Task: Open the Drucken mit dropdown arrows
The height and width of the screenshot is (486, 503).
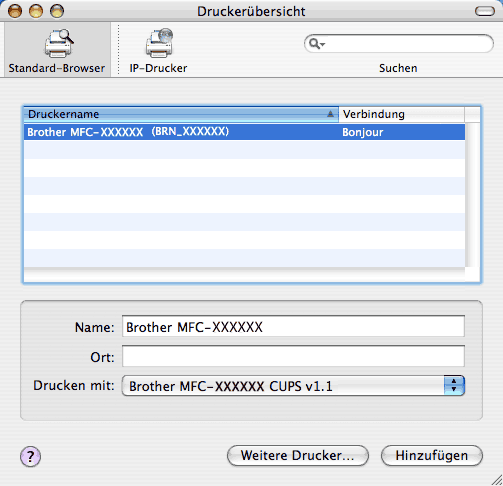Action: (454, 385)
